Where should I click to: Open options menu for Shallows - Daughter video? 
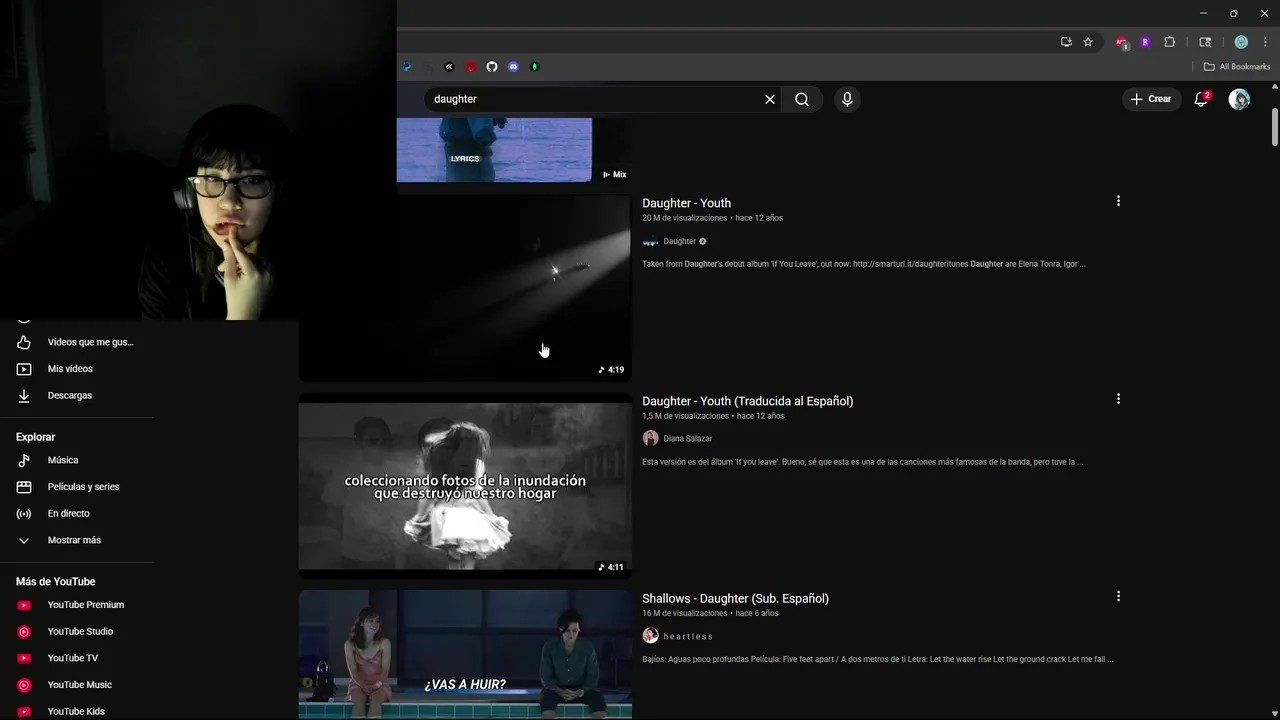click(x=1118, y=596)
